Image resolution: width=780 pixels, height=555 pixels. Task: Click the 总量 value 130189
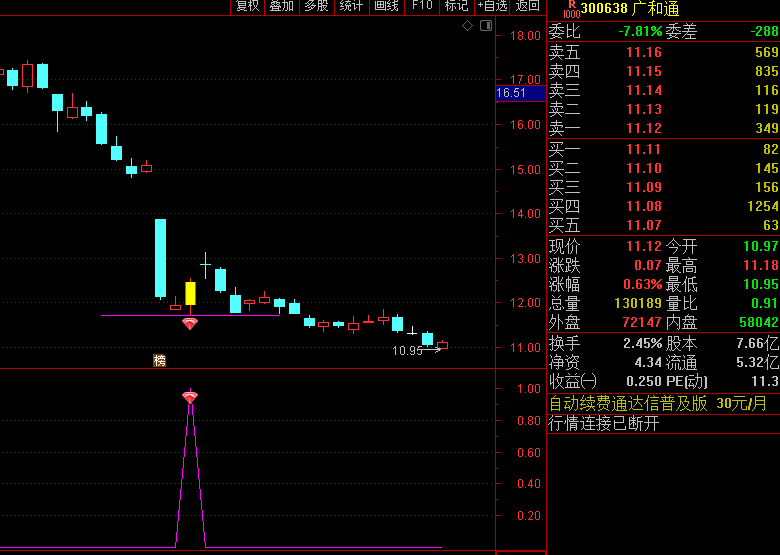coord(638,303)
